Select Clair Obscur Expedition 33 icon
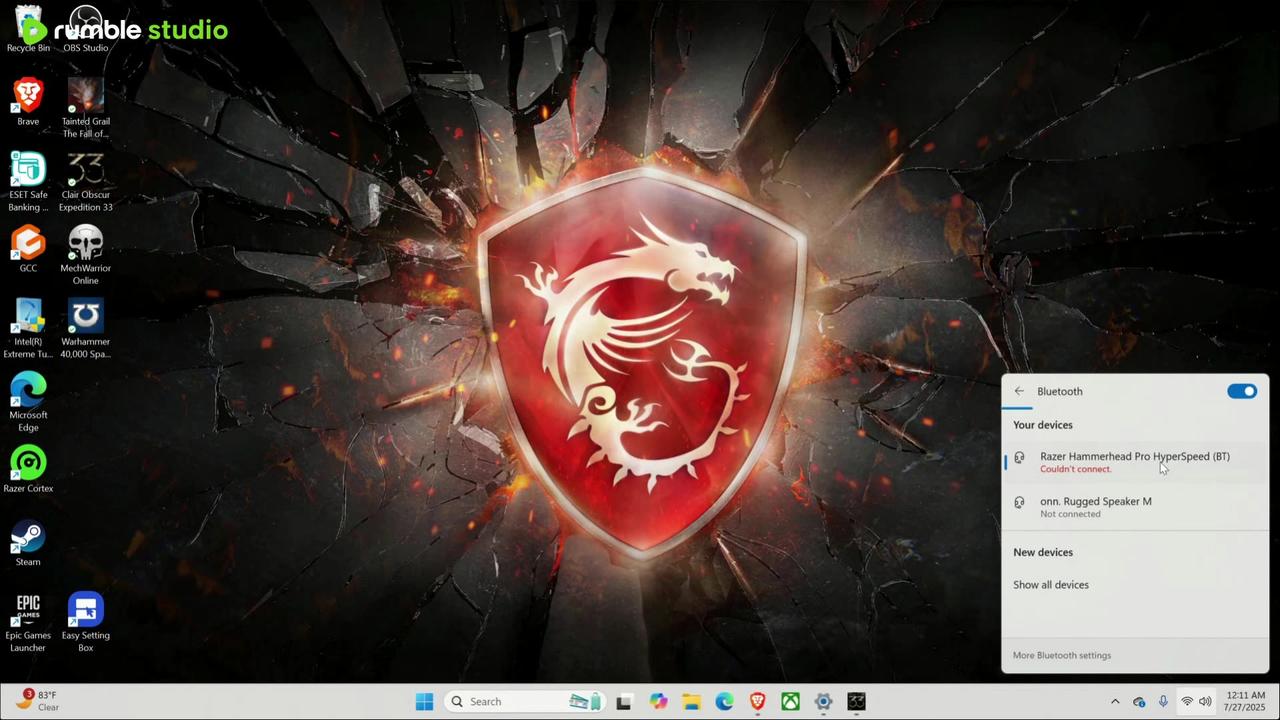This screenshot has width=1280, height=720. click(86, 182)
